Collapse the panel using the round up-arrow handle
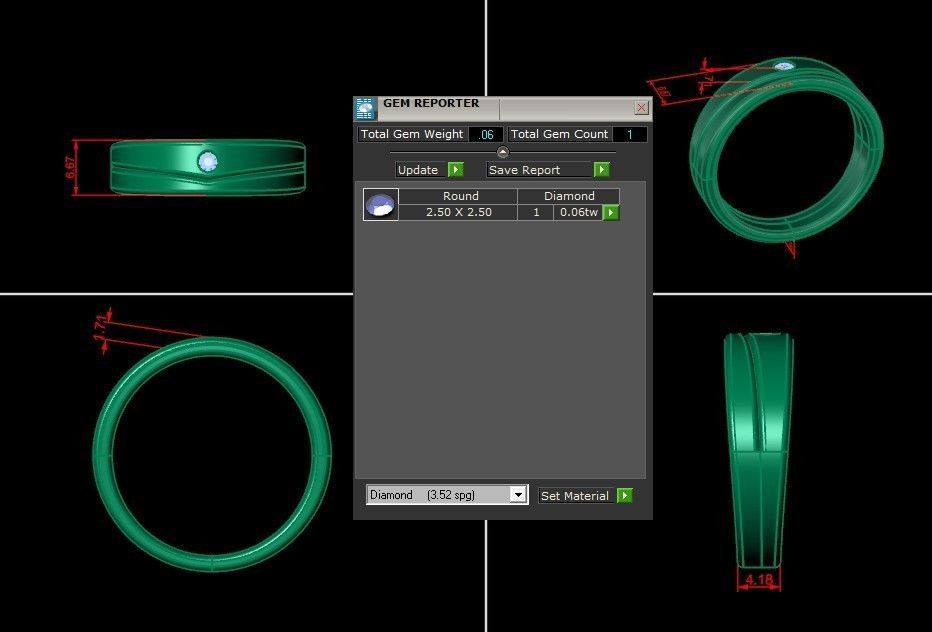 coord(502,152)
